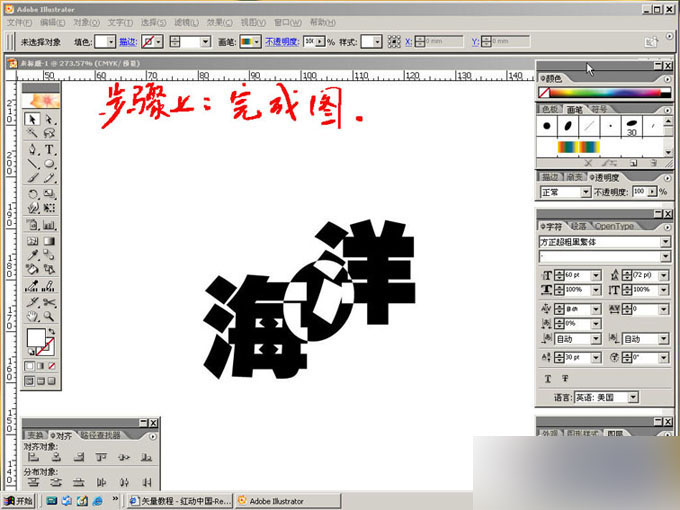Open the font style dropdown below font name
This screenshot has height=510, width=680.
tap(665, 257)
